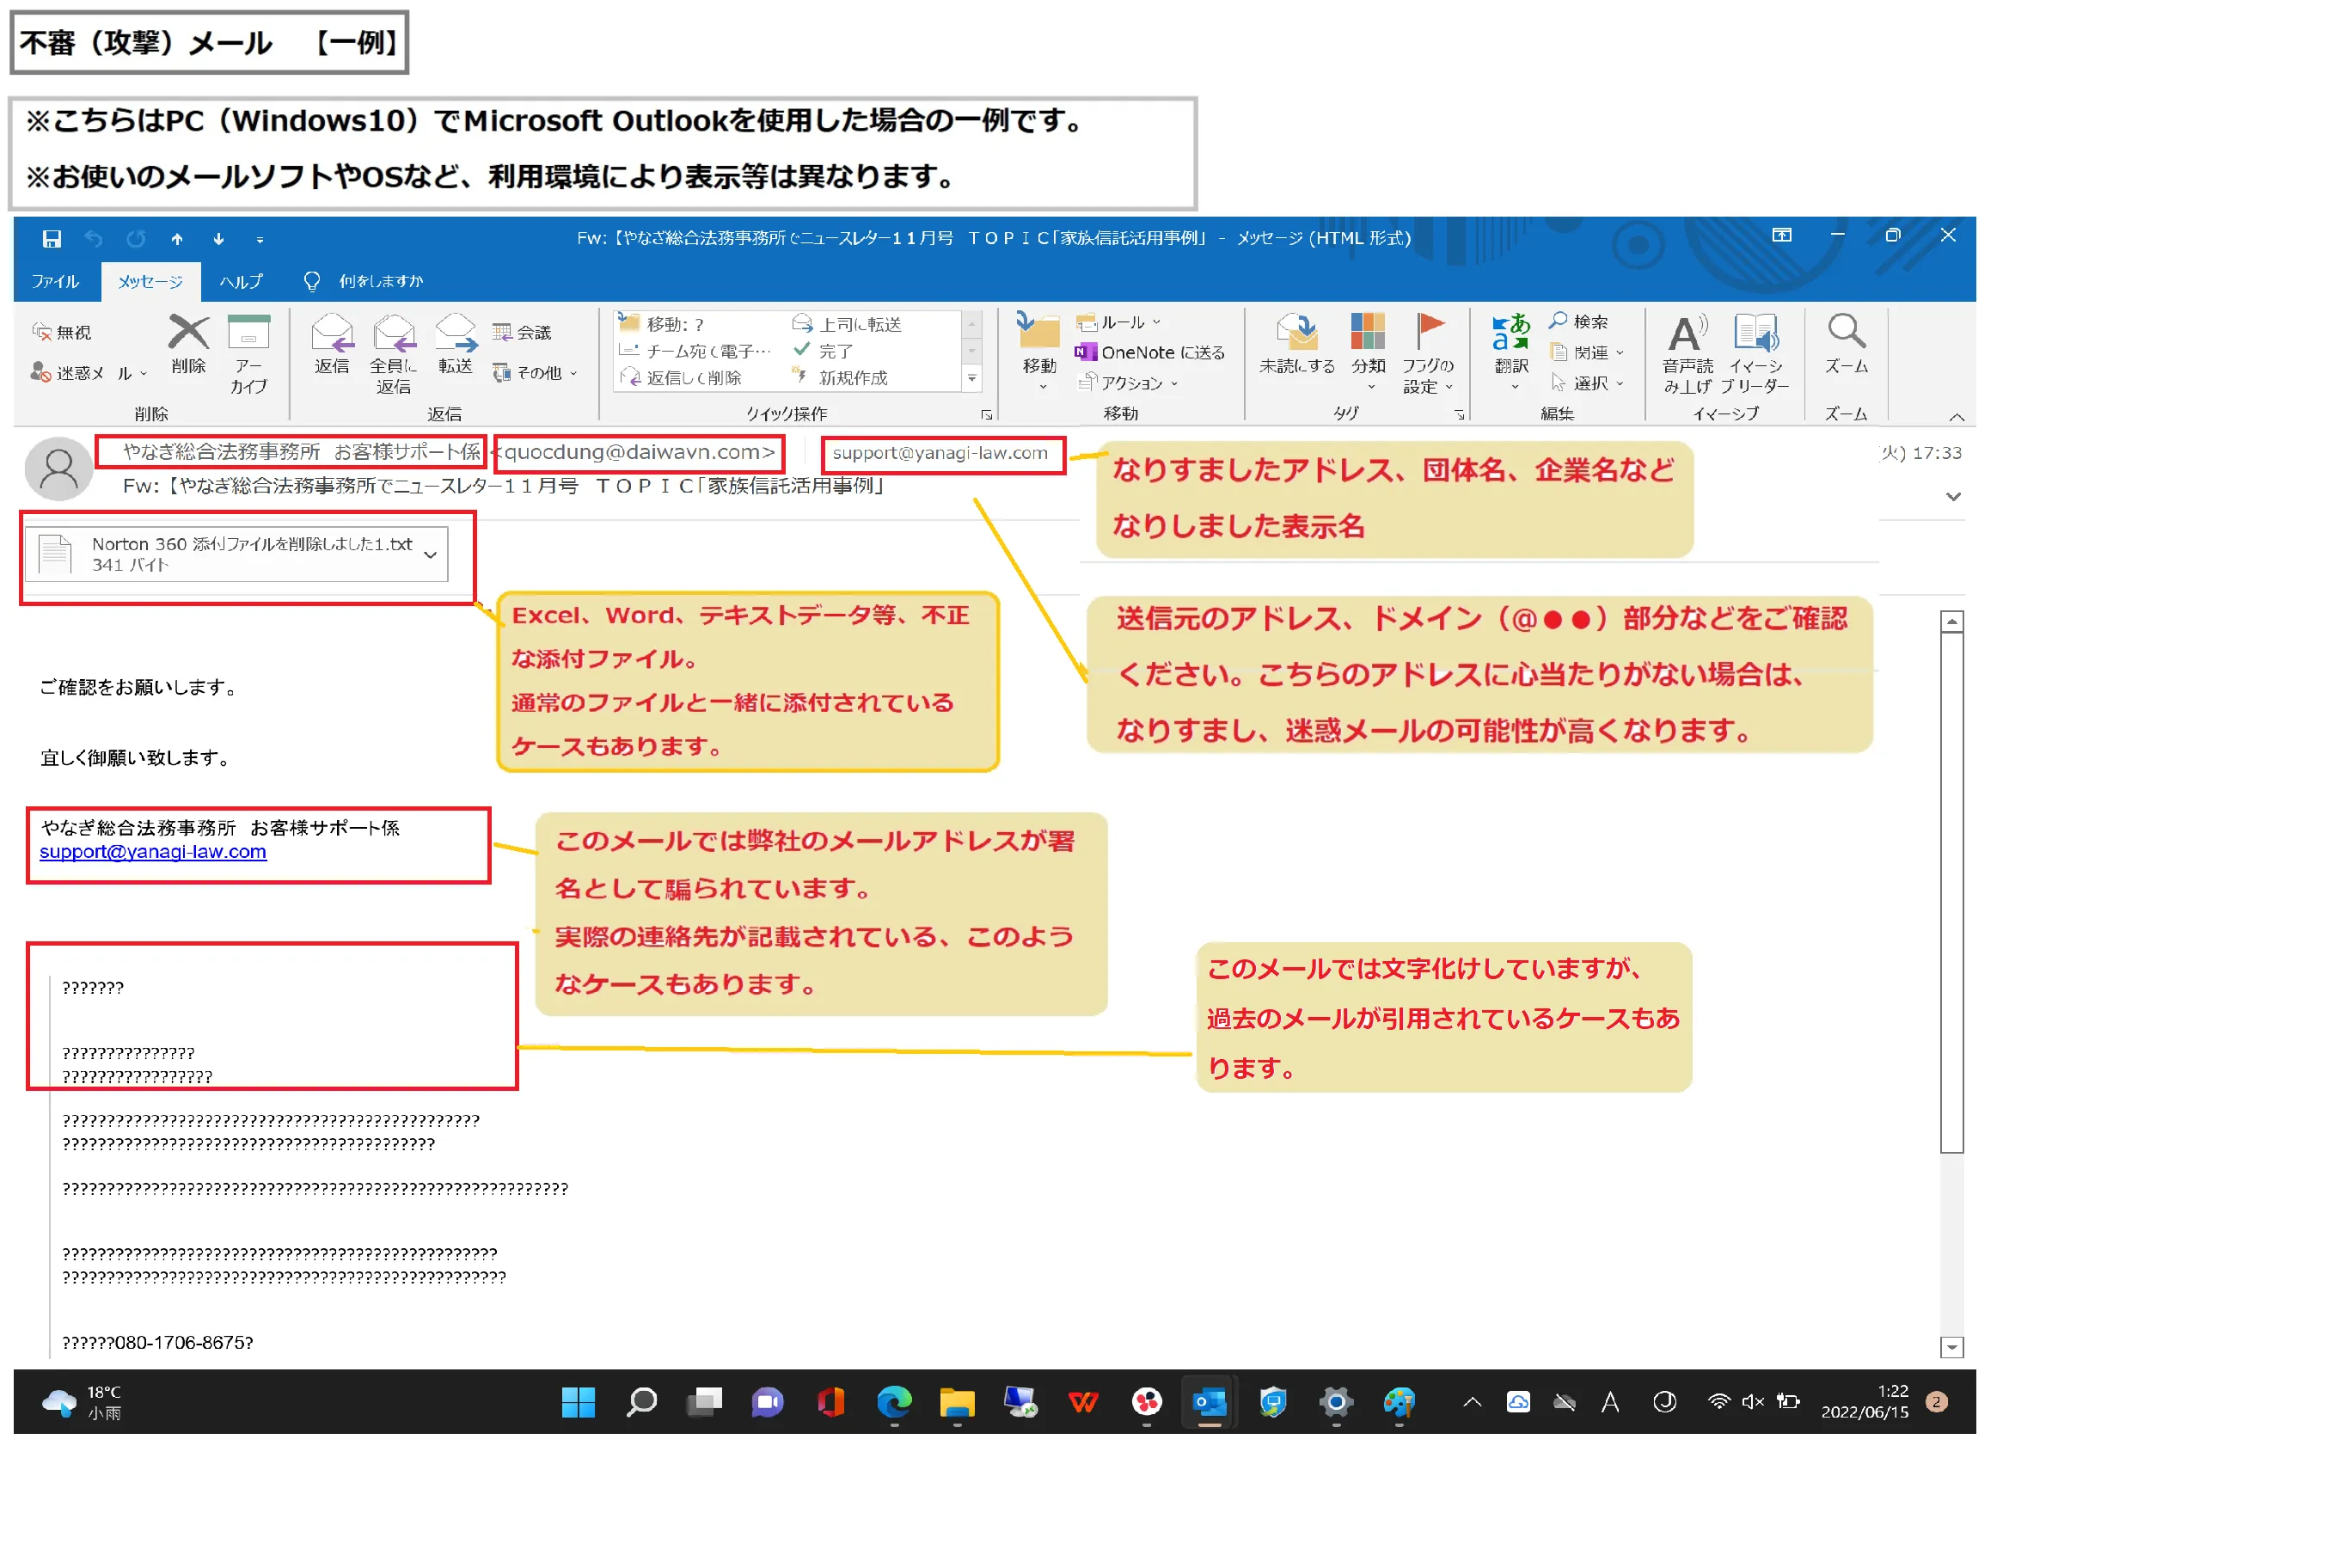Select quick step 移動: ?
Image resolution: width=2352 pixels, height=1568 pixels.
click(662, 324)
